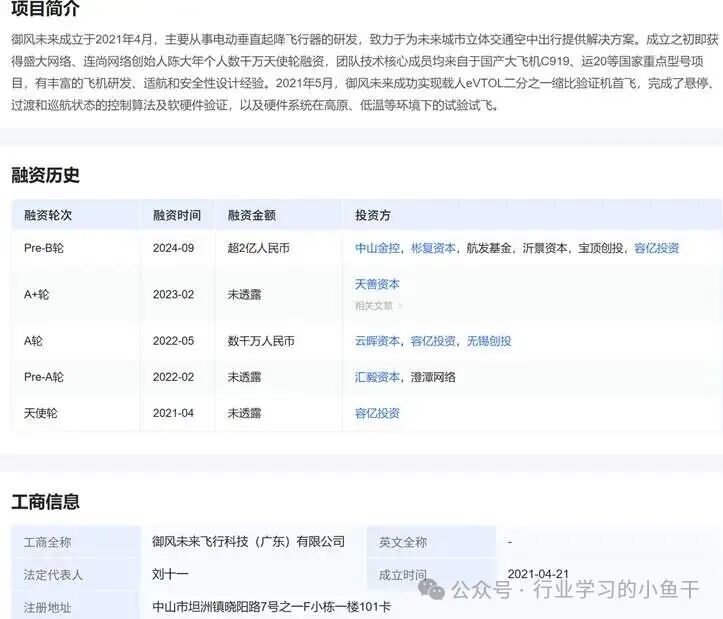This screenshot has width=723, height=619.
Task: Click the 项目简介 section heading
Action: (x=46, y=9)
